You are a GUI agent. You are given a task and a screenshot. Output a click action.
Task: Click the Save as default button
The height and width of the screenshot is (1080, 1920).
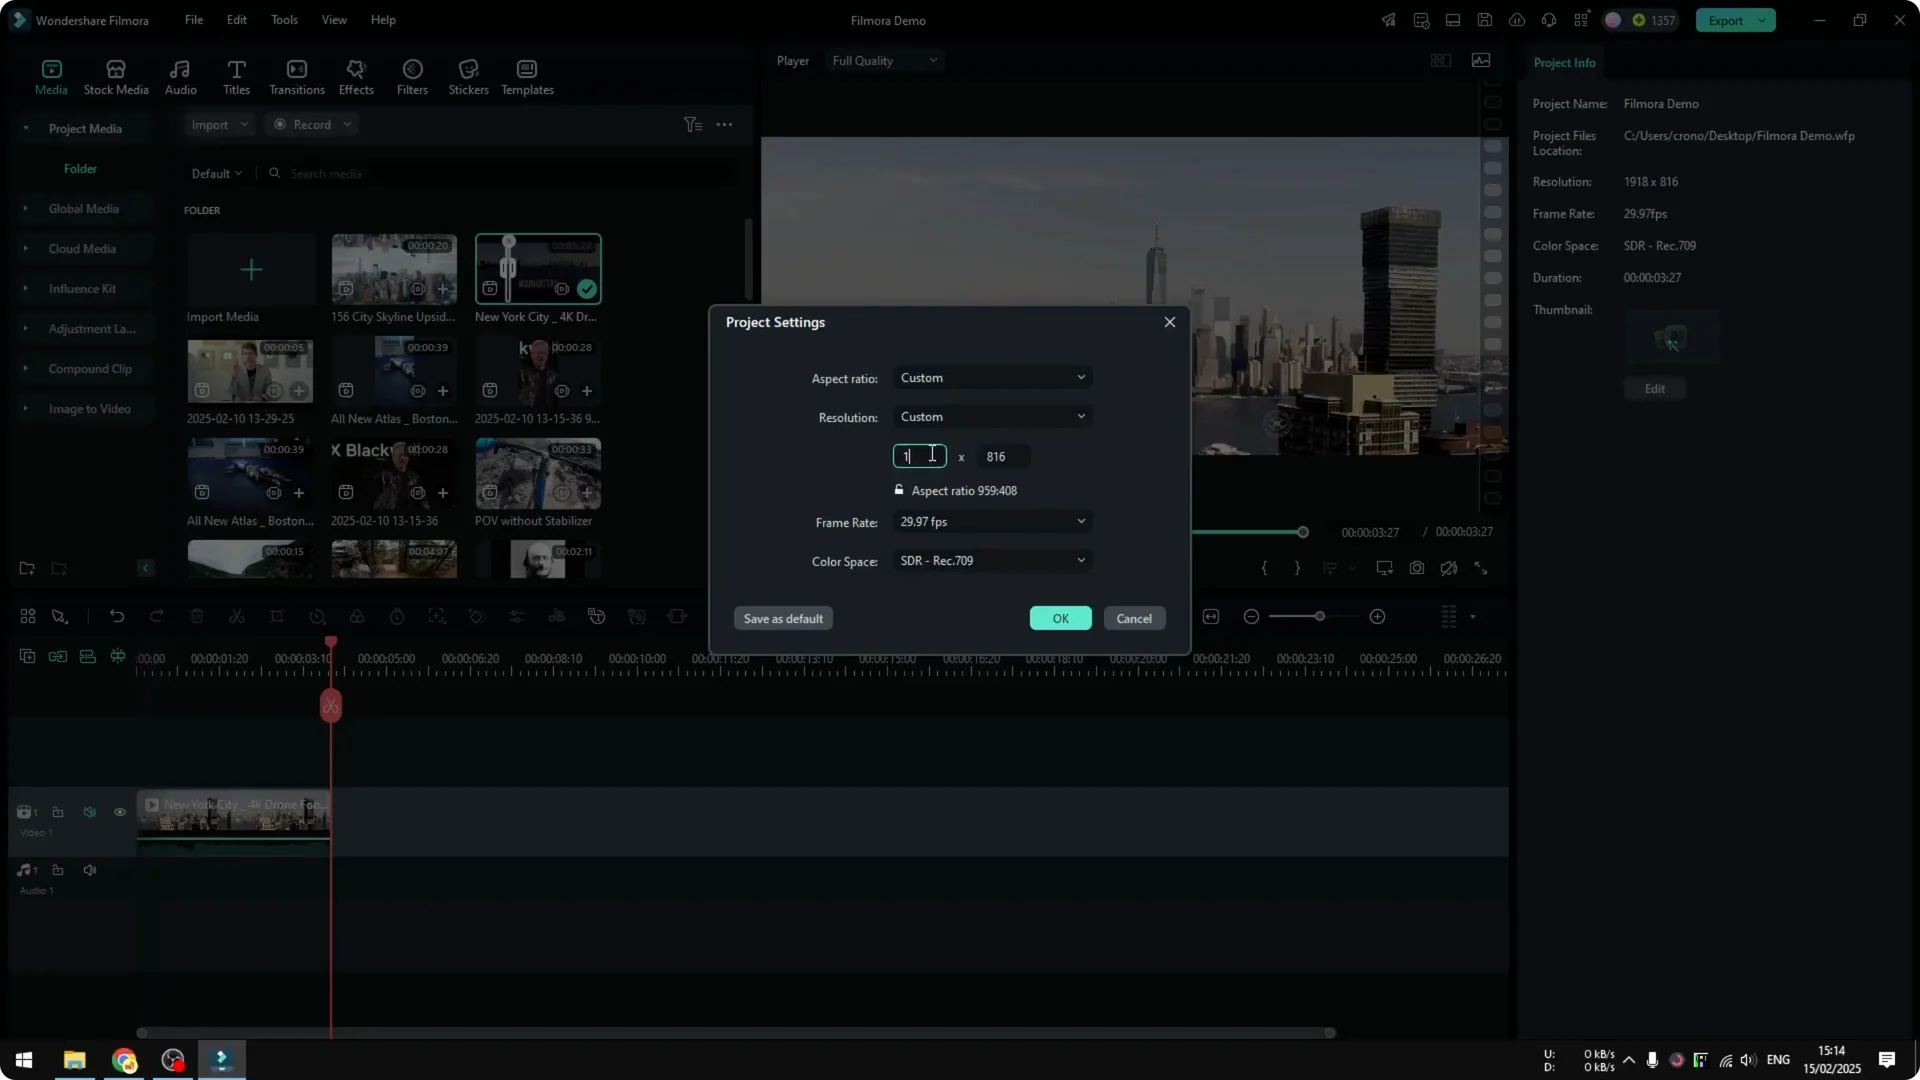pos(783,619)
